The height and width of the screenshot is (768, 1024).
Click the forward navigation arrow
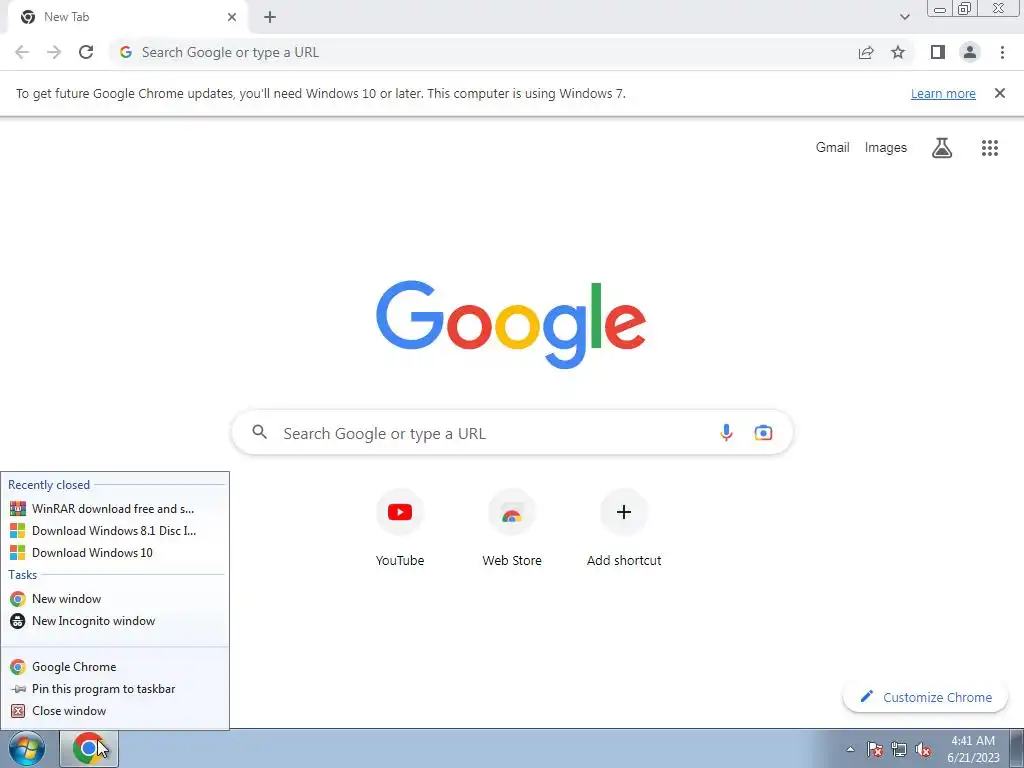point(54,52)
